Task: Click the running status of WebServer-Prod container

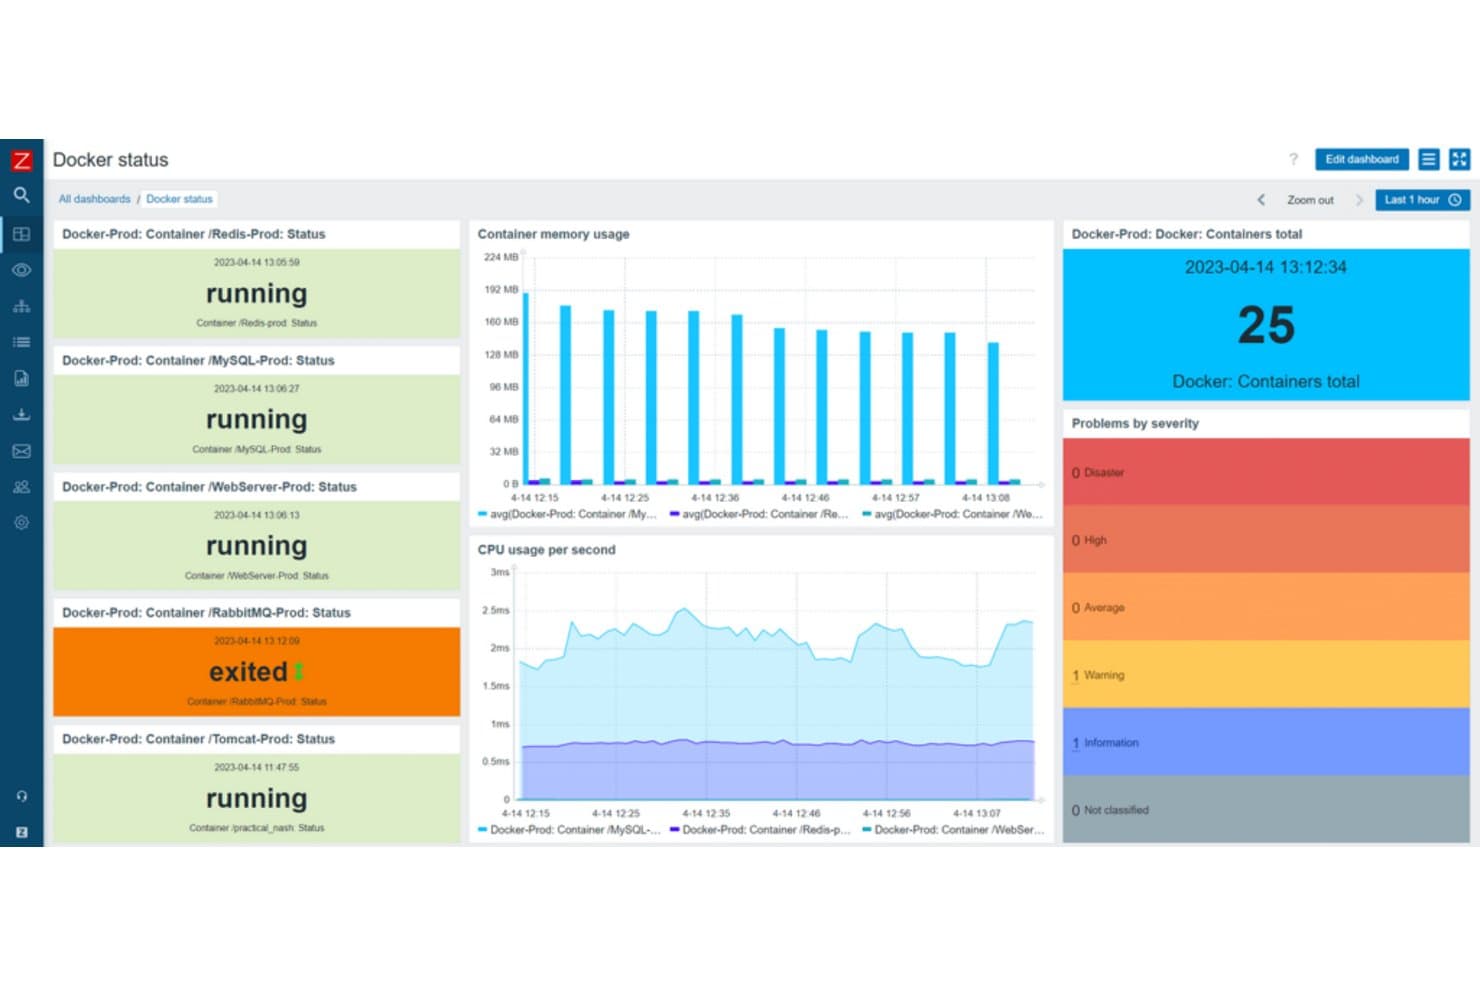Action: click(256, 545)
